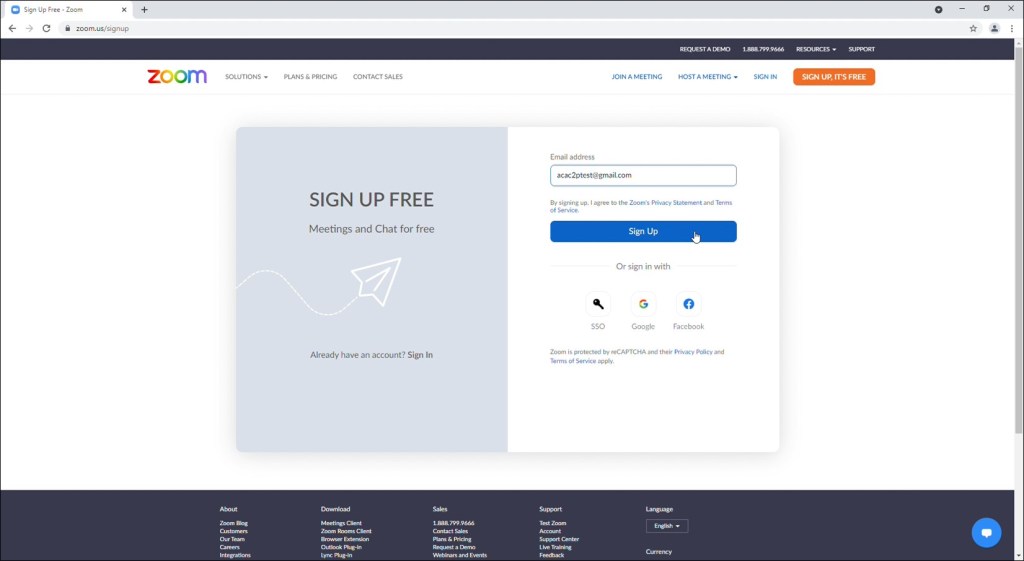Click the SSO key sign-in icon

(x=598, y=304)
